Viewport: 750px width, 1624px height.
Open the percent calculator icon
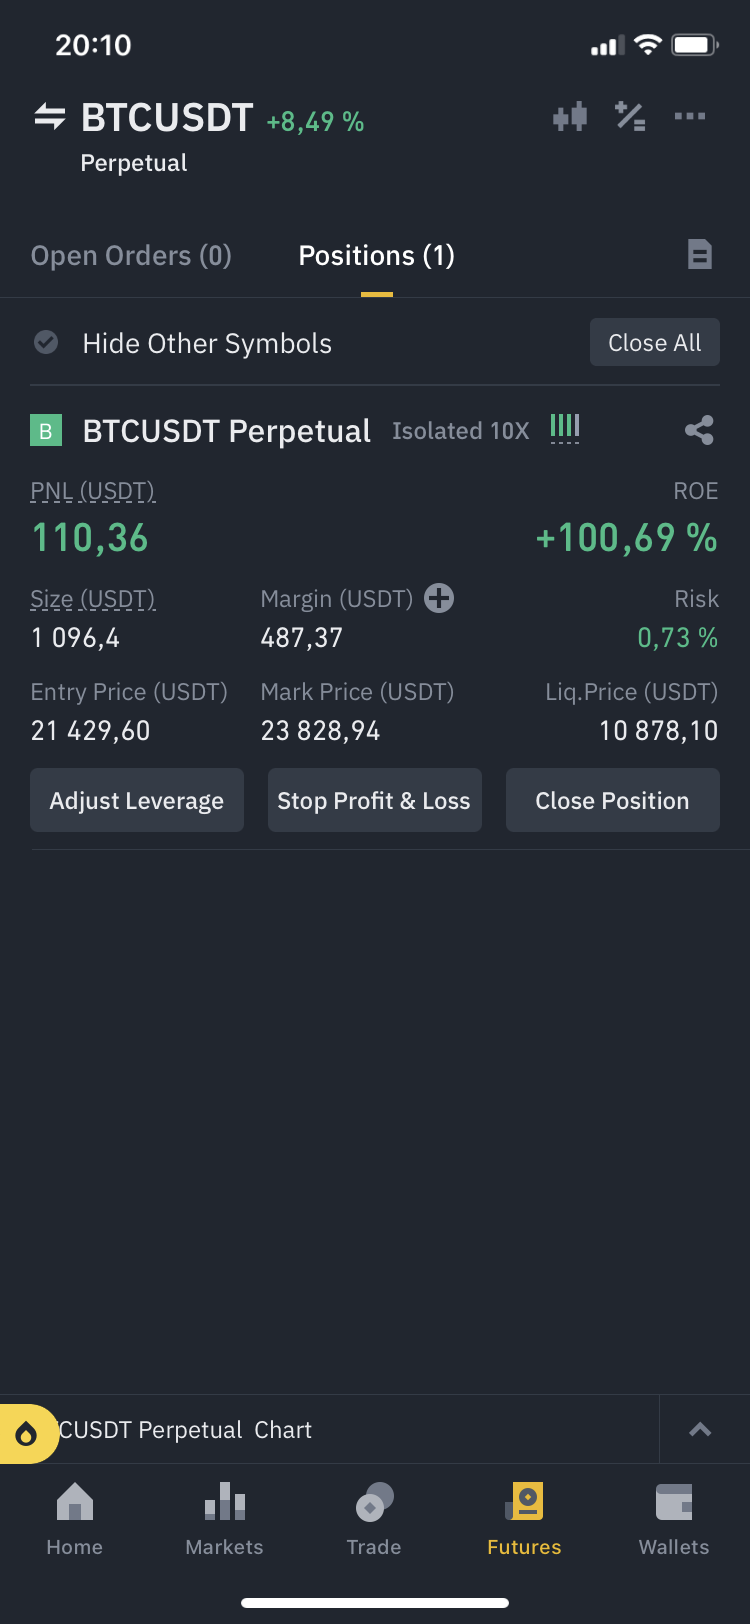coord(630,117)
